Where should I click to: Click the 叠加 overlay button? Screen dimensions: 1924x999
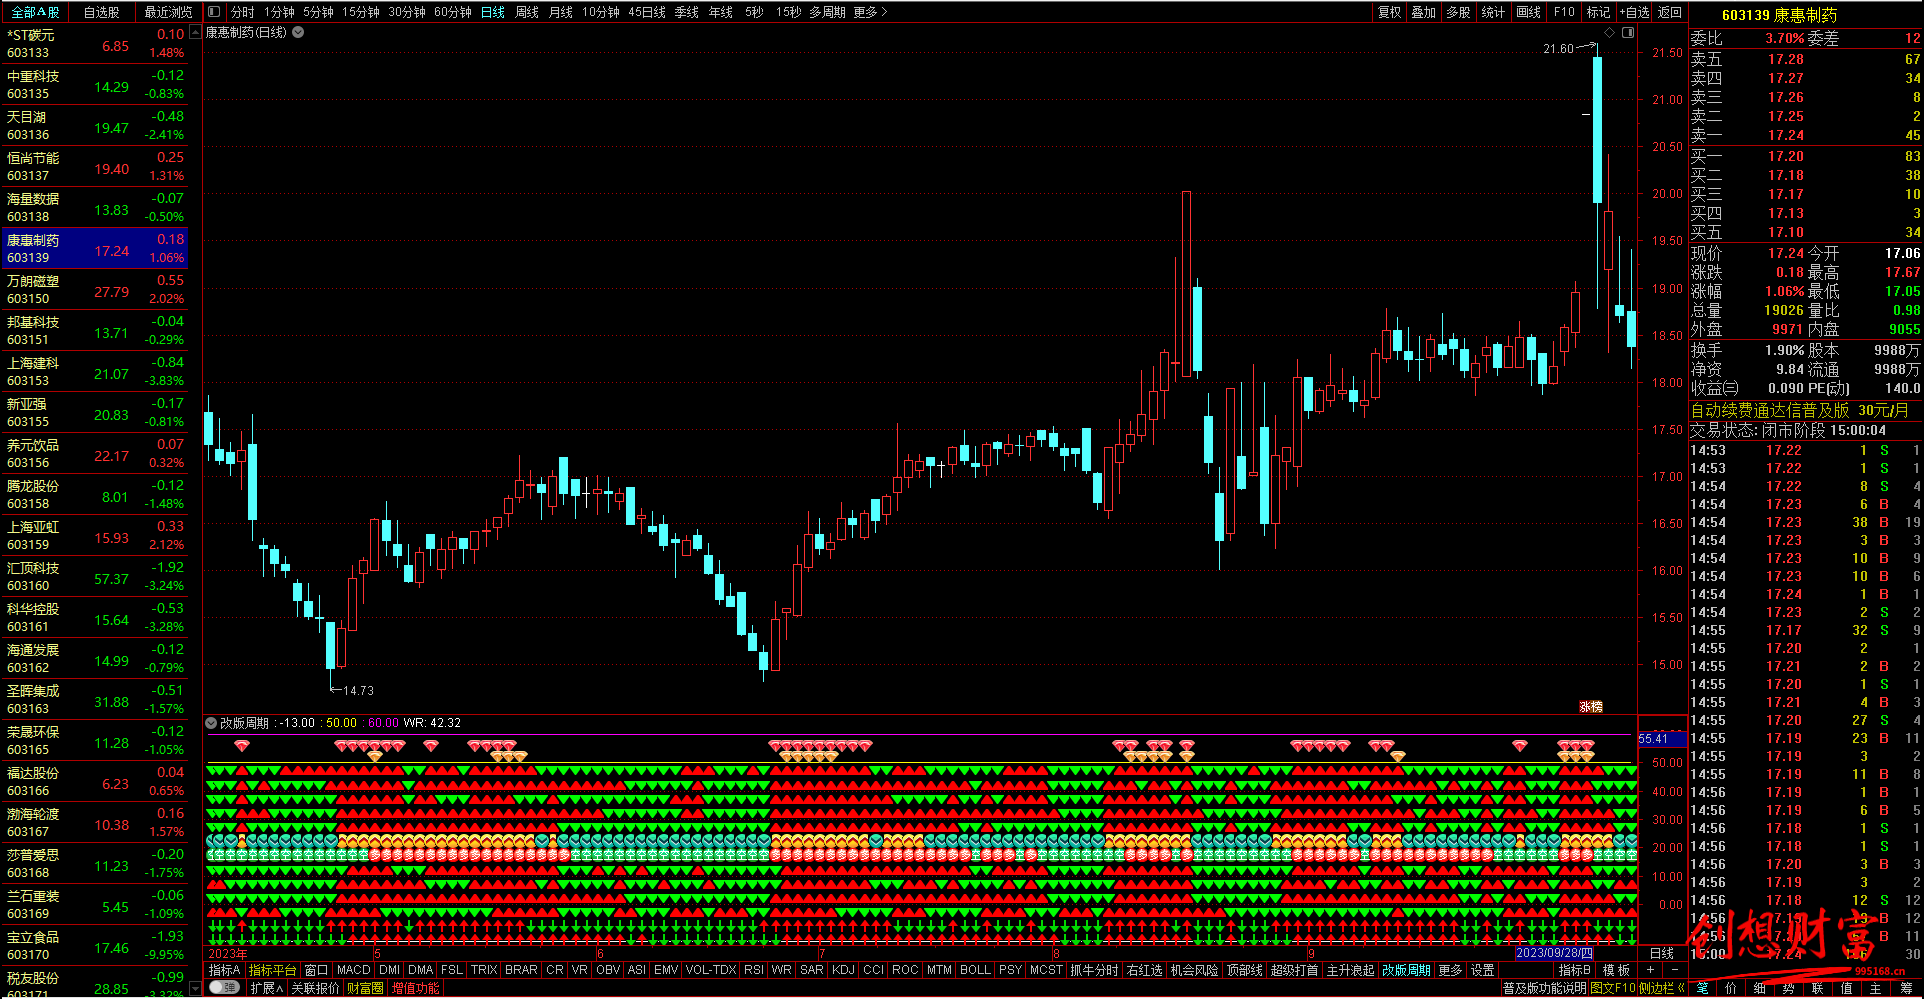(x=1423, y=12)
